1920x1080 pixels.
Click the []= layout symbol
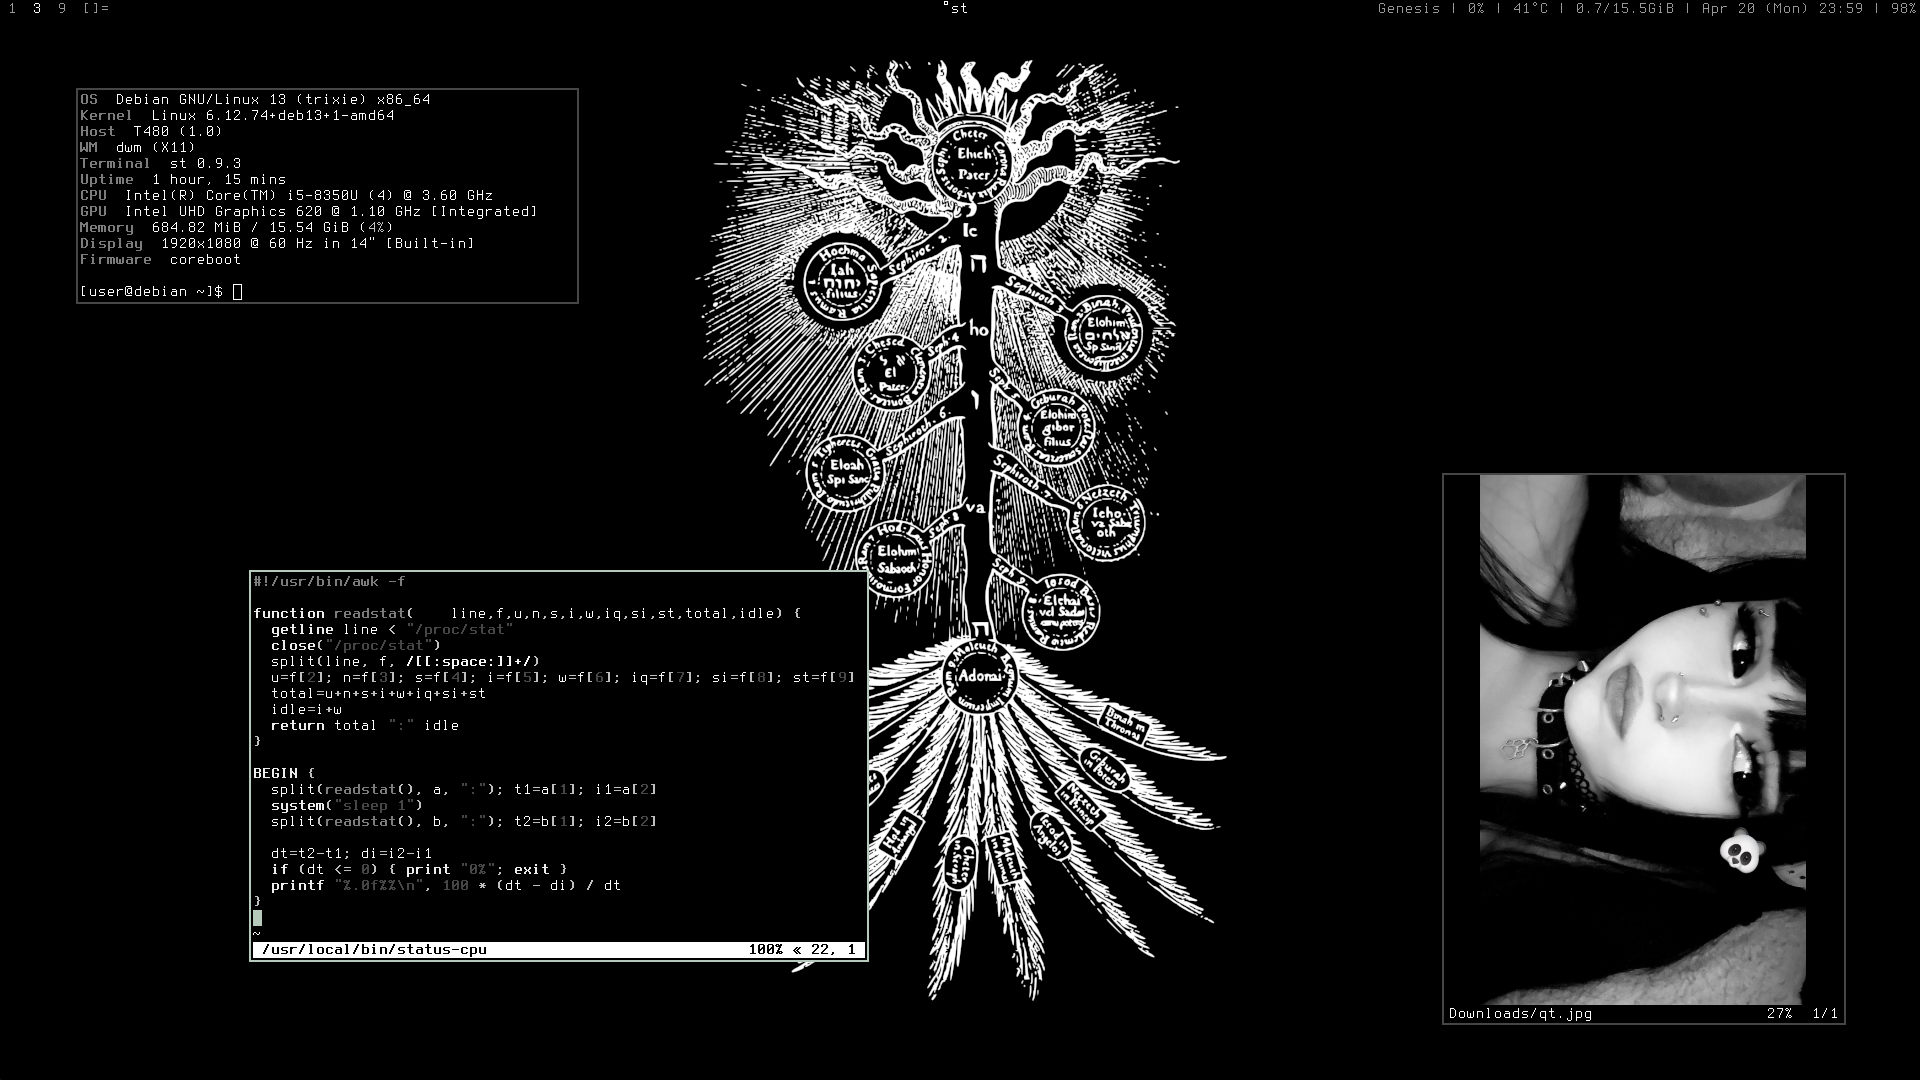tap(96, 9)
